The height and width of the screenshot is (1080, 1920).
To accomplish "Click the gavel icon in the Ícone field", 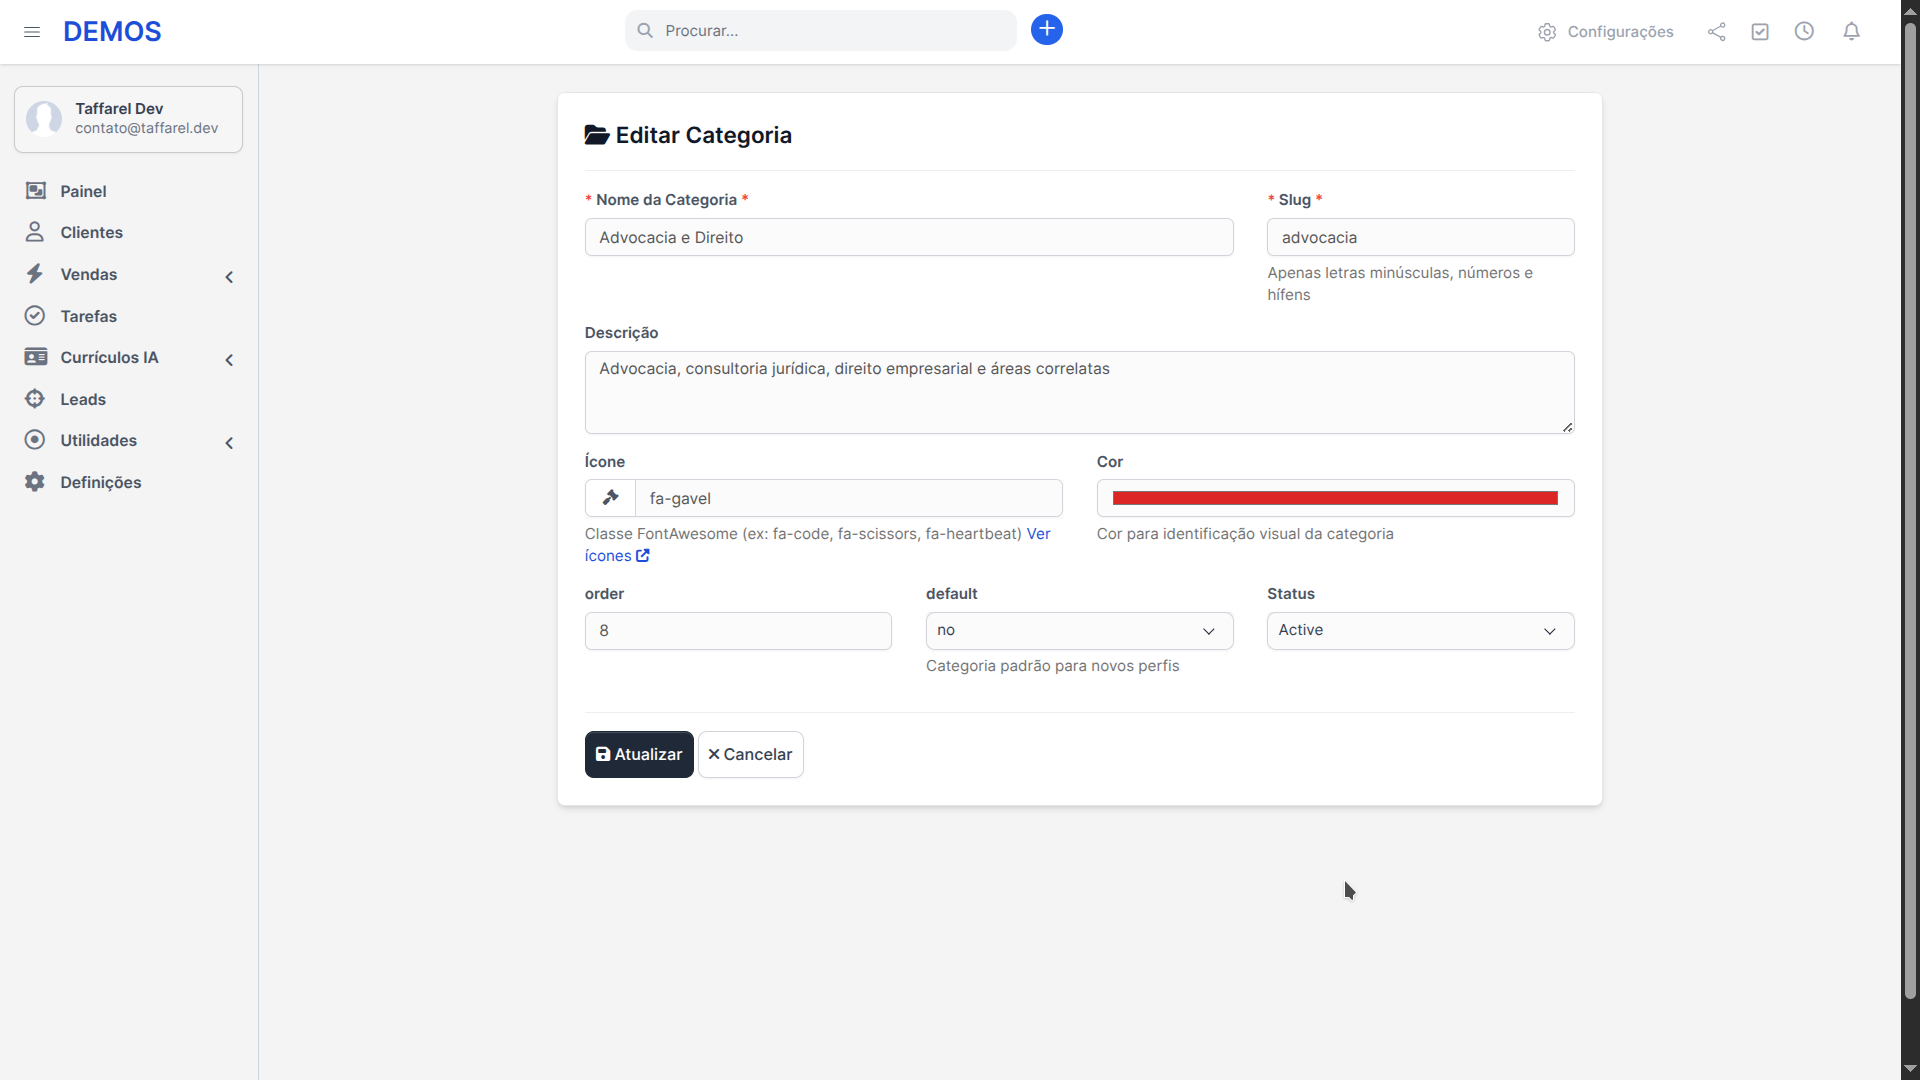I will pyautogui.click(x=610, y=497).
